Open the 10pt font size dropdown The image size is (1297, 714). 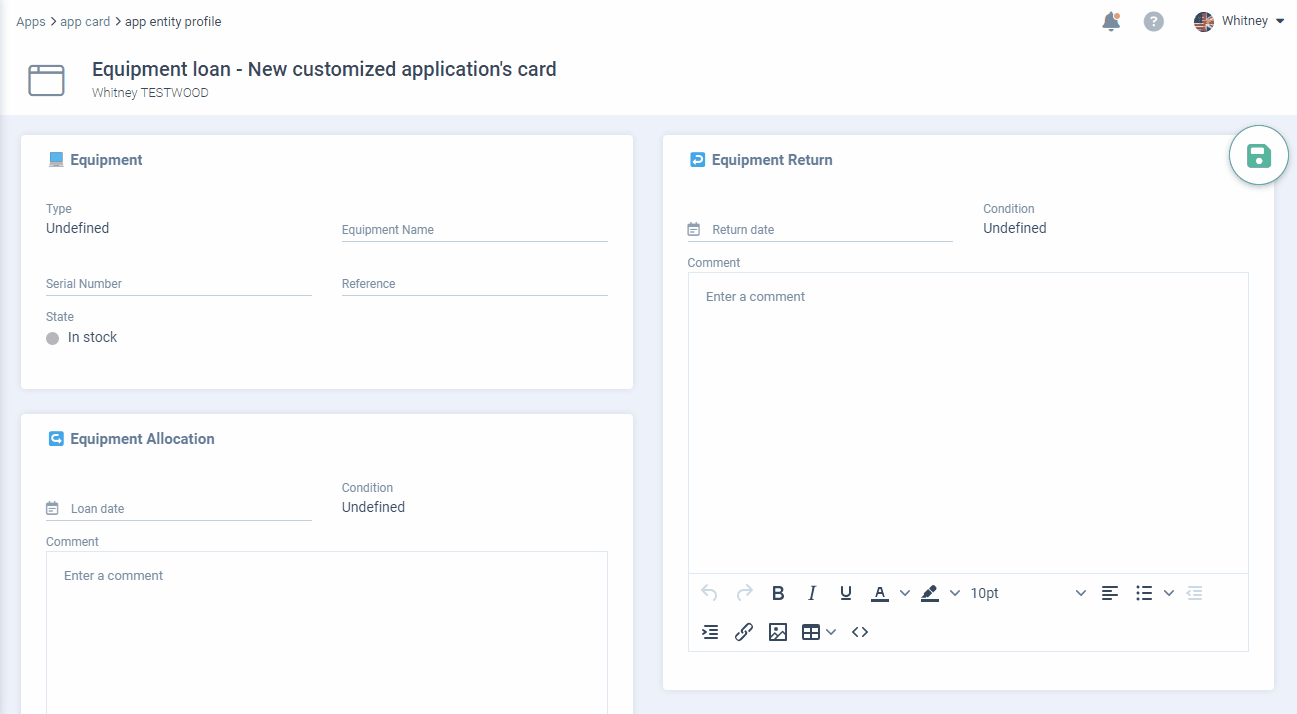pos(1027,593)
